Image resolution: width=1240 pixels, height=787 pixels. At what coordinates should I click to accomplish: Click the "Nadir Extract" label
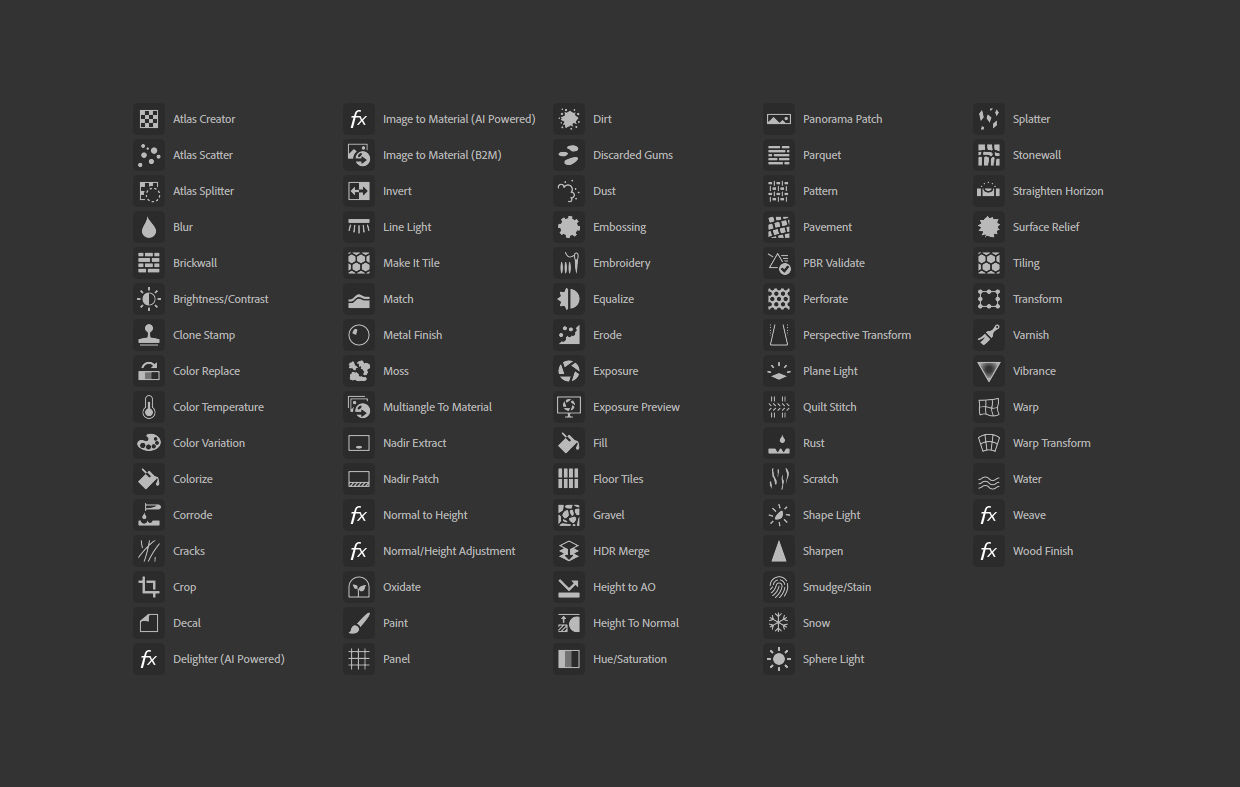coord(414,443)
